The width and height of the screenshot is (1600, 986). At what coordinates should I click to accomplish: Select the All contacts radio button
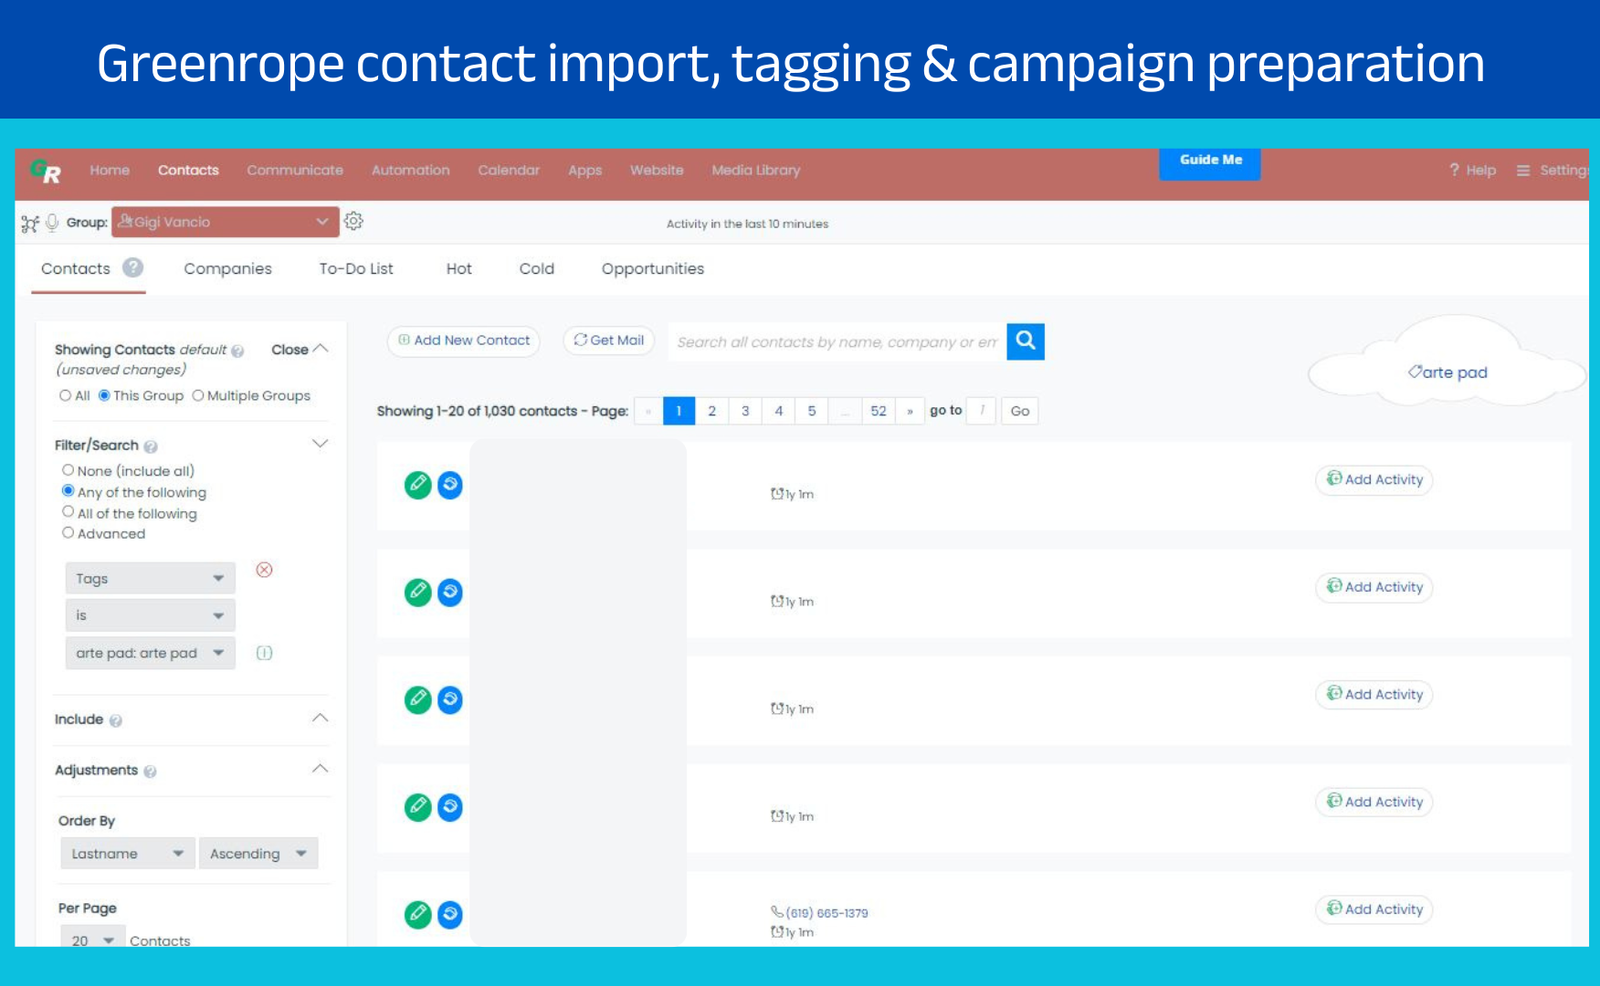pyautogui.click(x=65, y=396)
